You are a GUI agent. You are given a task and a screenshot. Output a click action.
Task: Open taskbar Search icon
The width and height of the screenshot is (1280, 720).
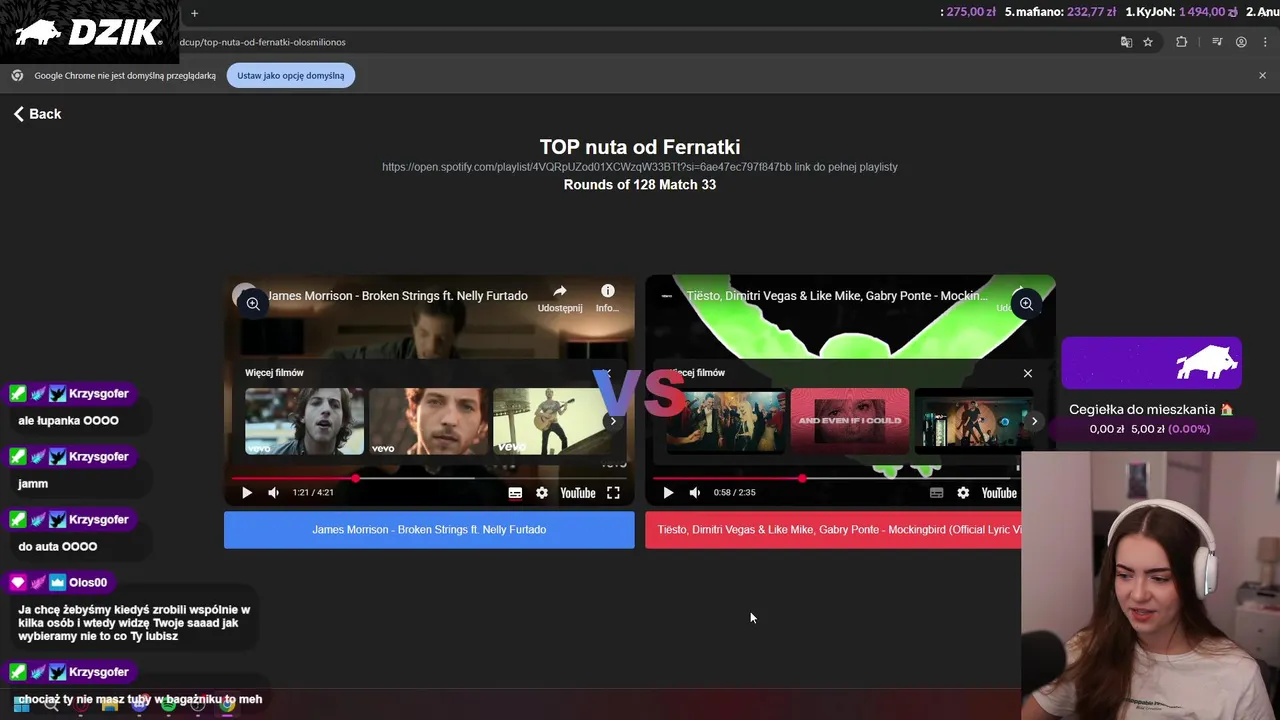pos(51,704)
